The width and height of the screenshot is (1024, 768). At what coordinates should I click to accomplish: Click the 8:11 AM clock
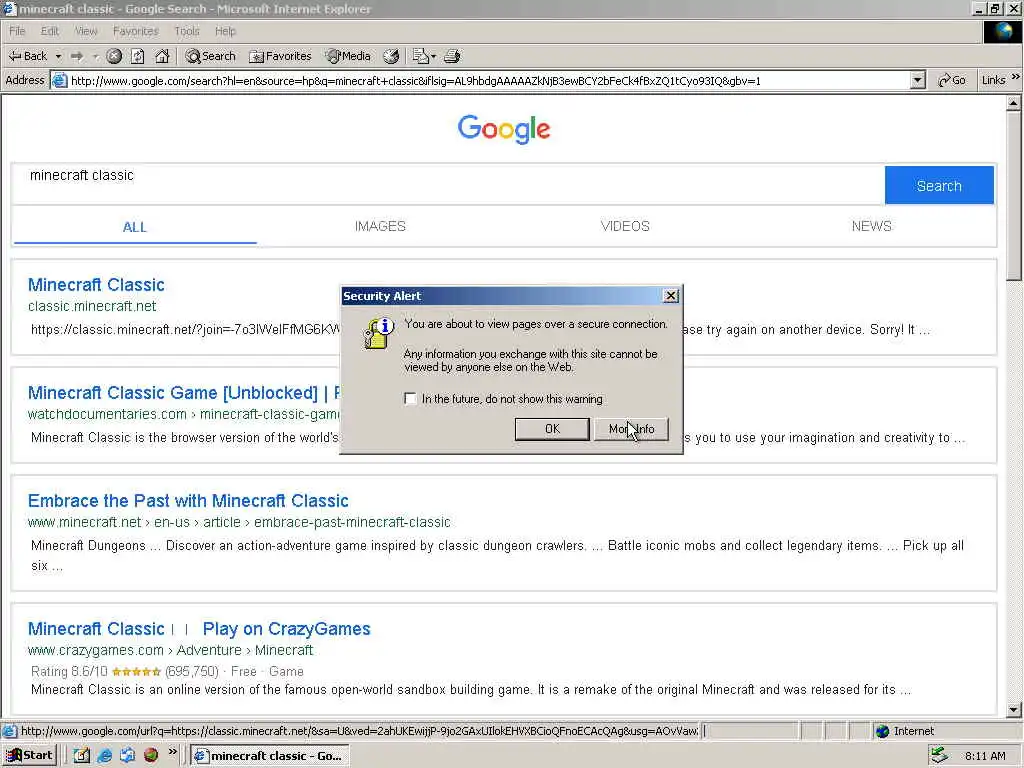tap(985, 756)
